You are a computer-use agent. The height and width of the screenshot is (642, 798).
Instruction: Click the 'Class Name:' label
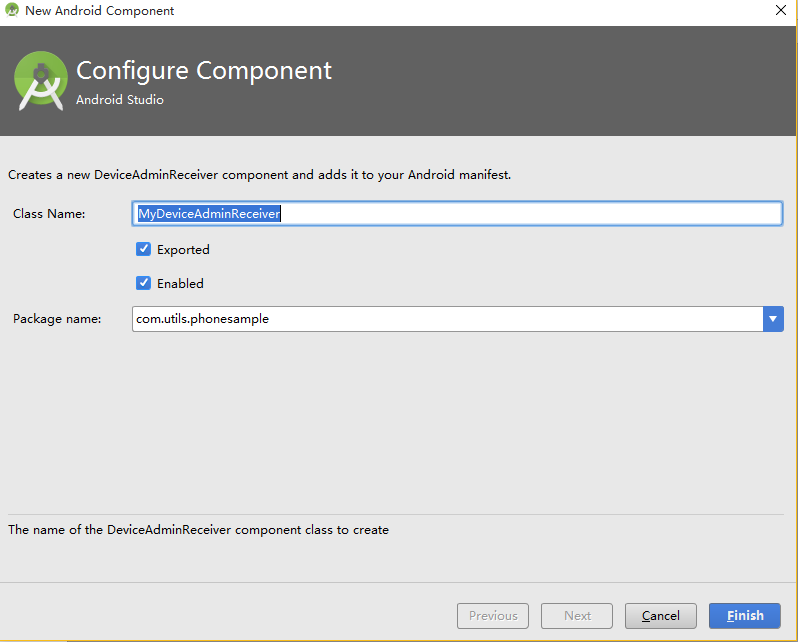pyautogui.click(x=49, y=214)
